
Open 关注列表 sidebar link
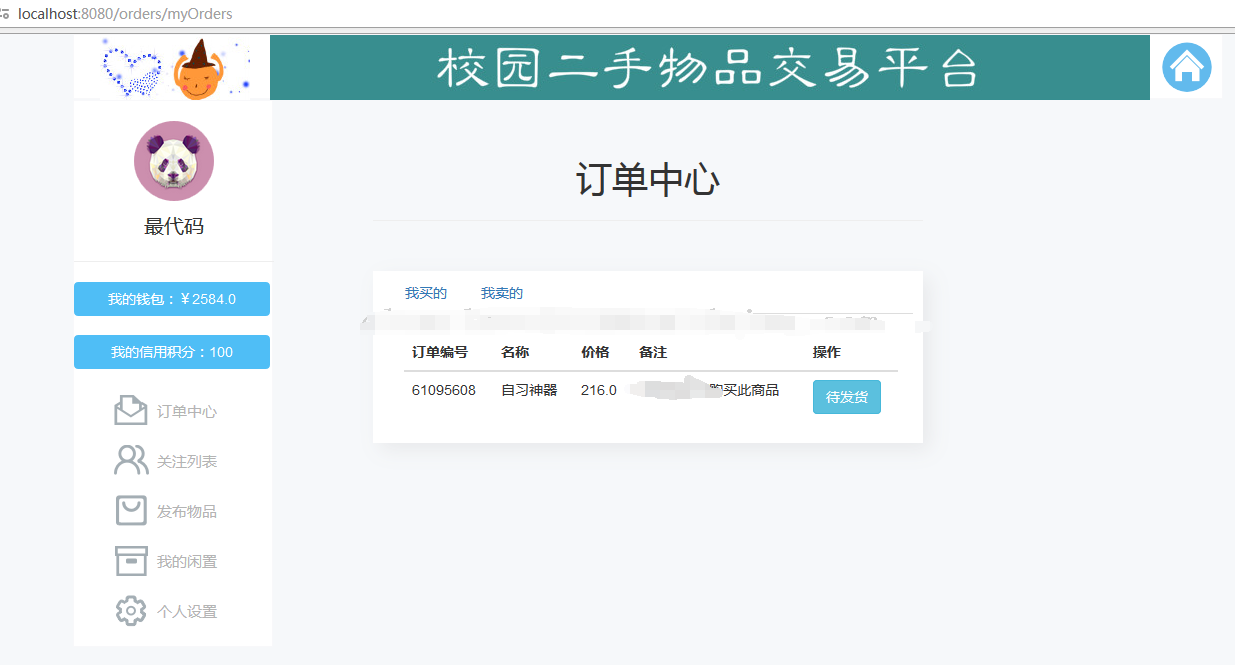coord(187,462)
